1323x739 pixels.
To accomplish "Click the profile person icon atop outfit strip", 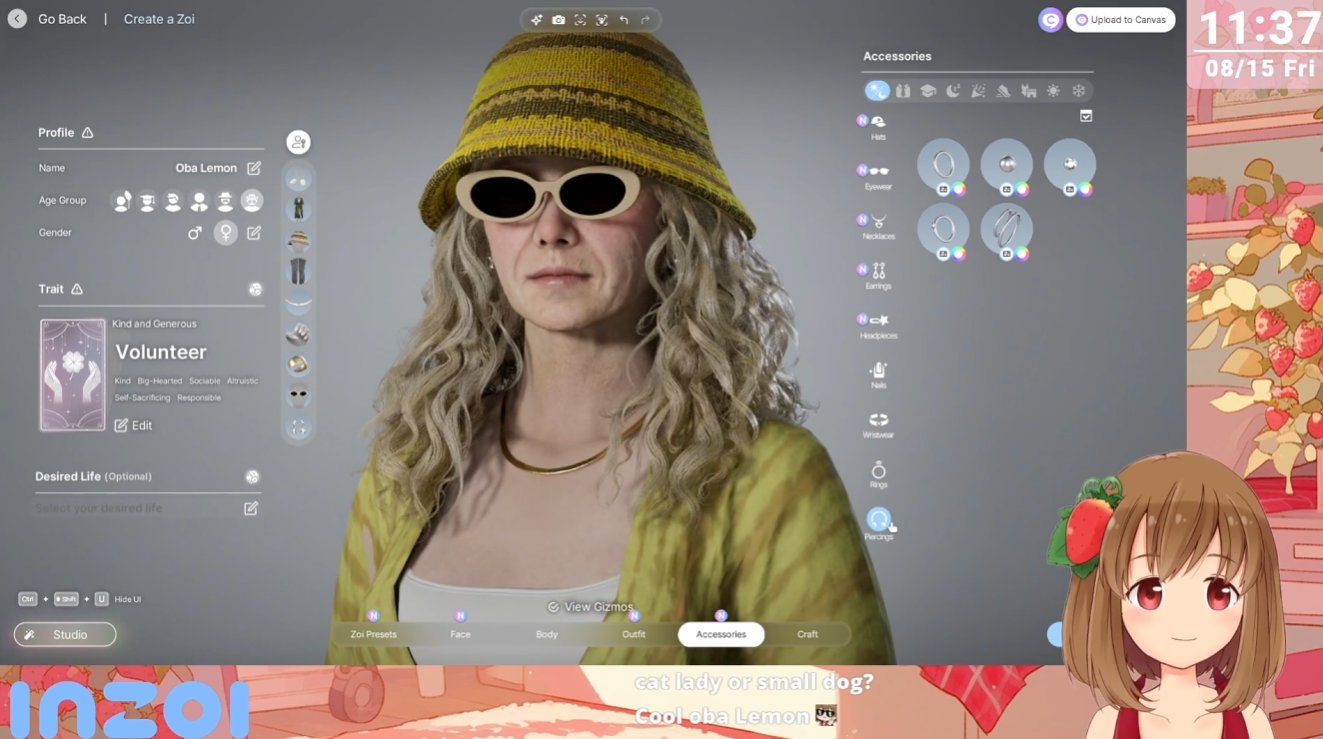I will pos(298,142).
